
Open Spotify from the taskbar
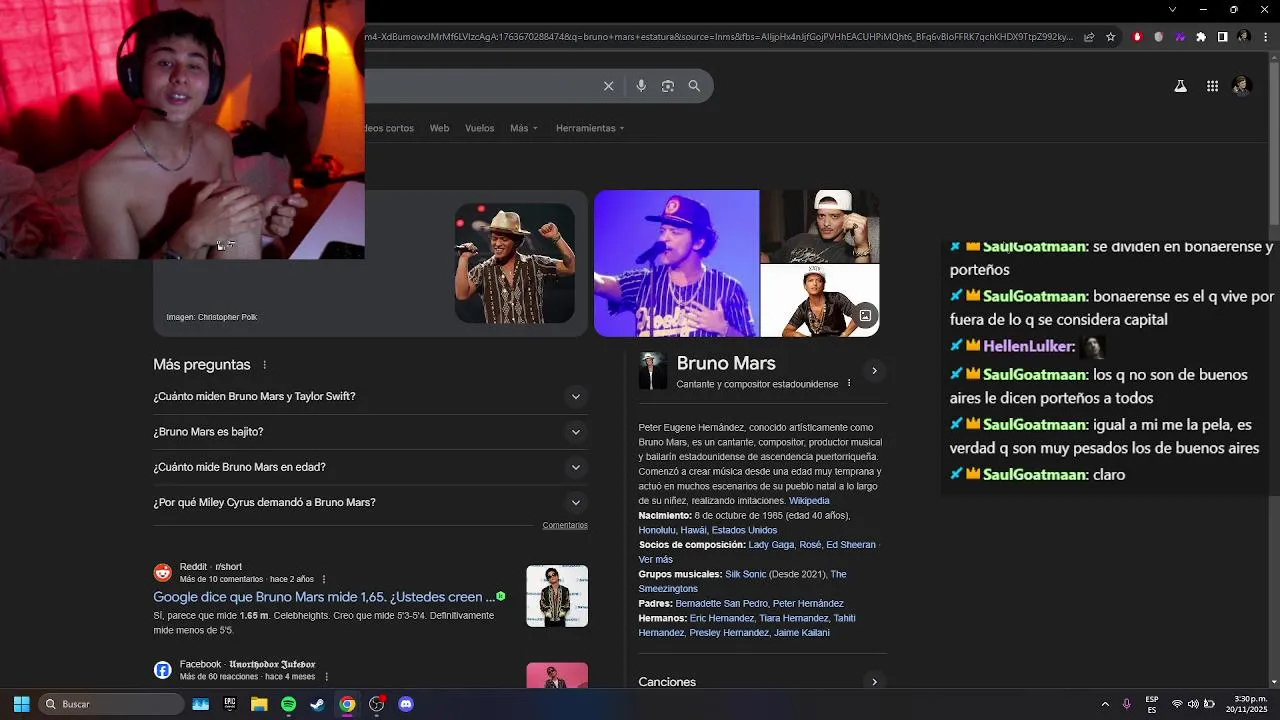(x=288, y=704)
